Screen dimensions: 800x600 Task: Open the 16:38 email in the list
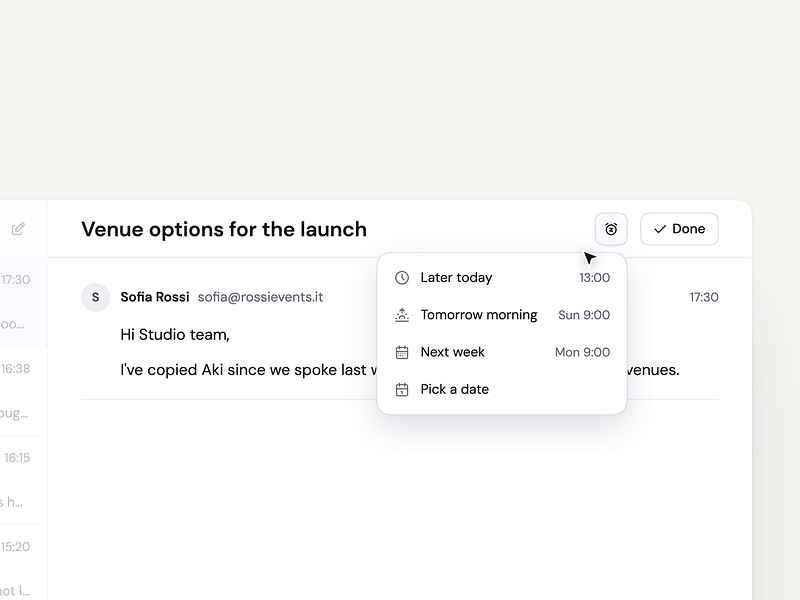coord(23,391)
